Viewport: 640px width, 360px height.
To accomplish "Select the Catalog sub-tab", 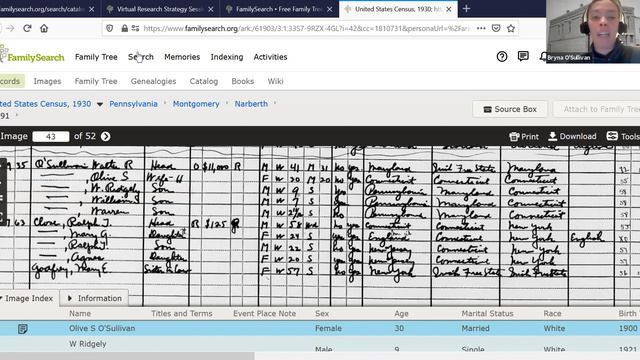I will (204, 81).
